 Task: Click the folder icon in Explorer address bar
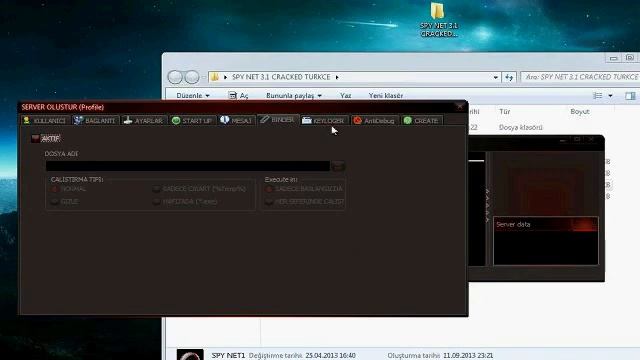(x=215, y=77)
